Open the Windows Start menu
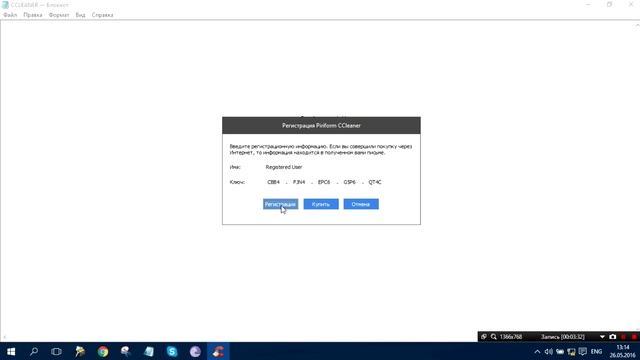 click(x=11, y=351)
